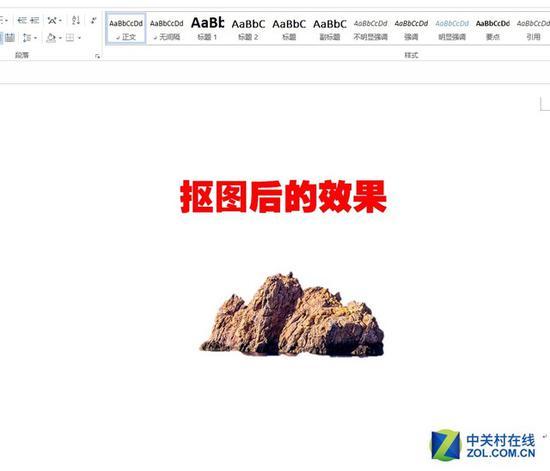Select the cut-out rock image
550x471 pixels.
[x=292, y=315]
